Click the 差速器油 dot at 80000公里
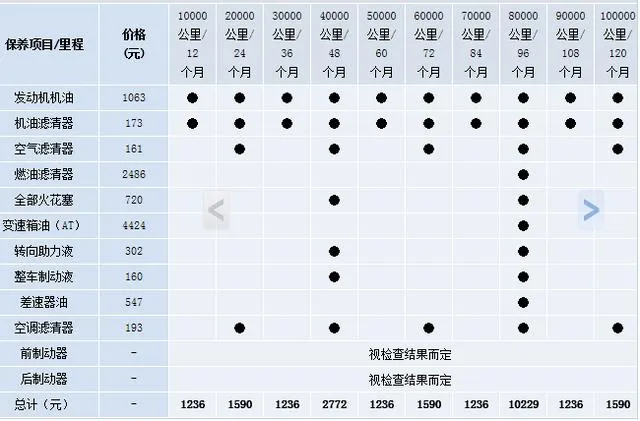Screen dimensions: 640x421 [523, 303]
